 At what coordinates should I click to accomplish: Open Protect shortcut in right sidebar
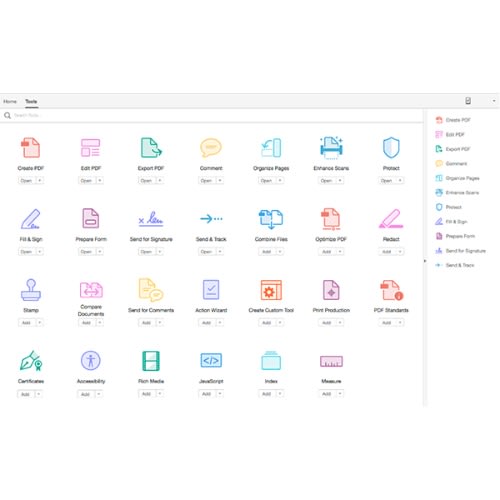(x=449, y=207)
